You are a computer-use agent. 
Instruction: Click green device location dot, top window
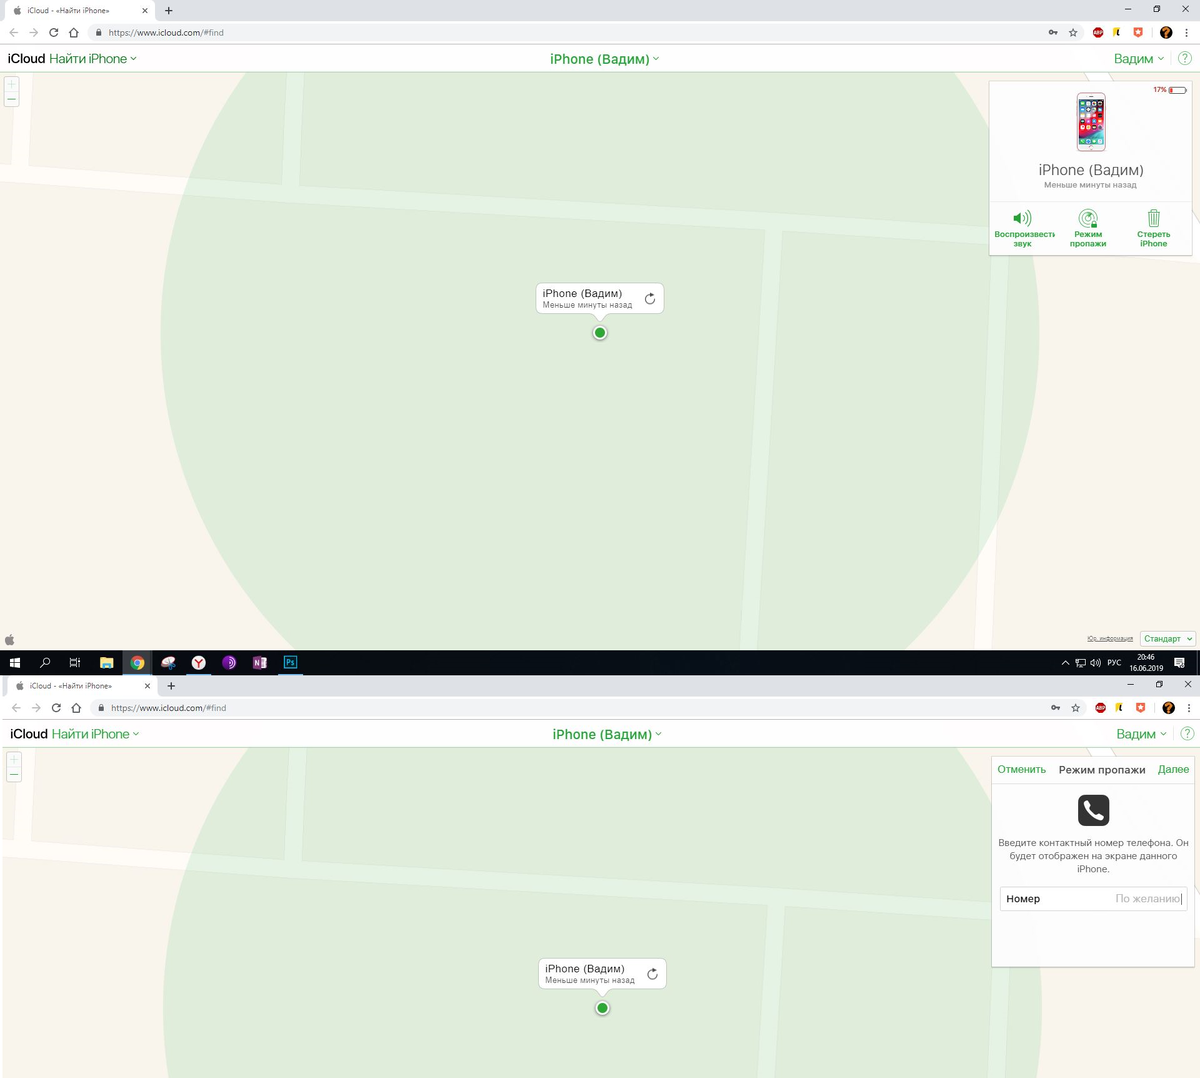click(600, 333)
